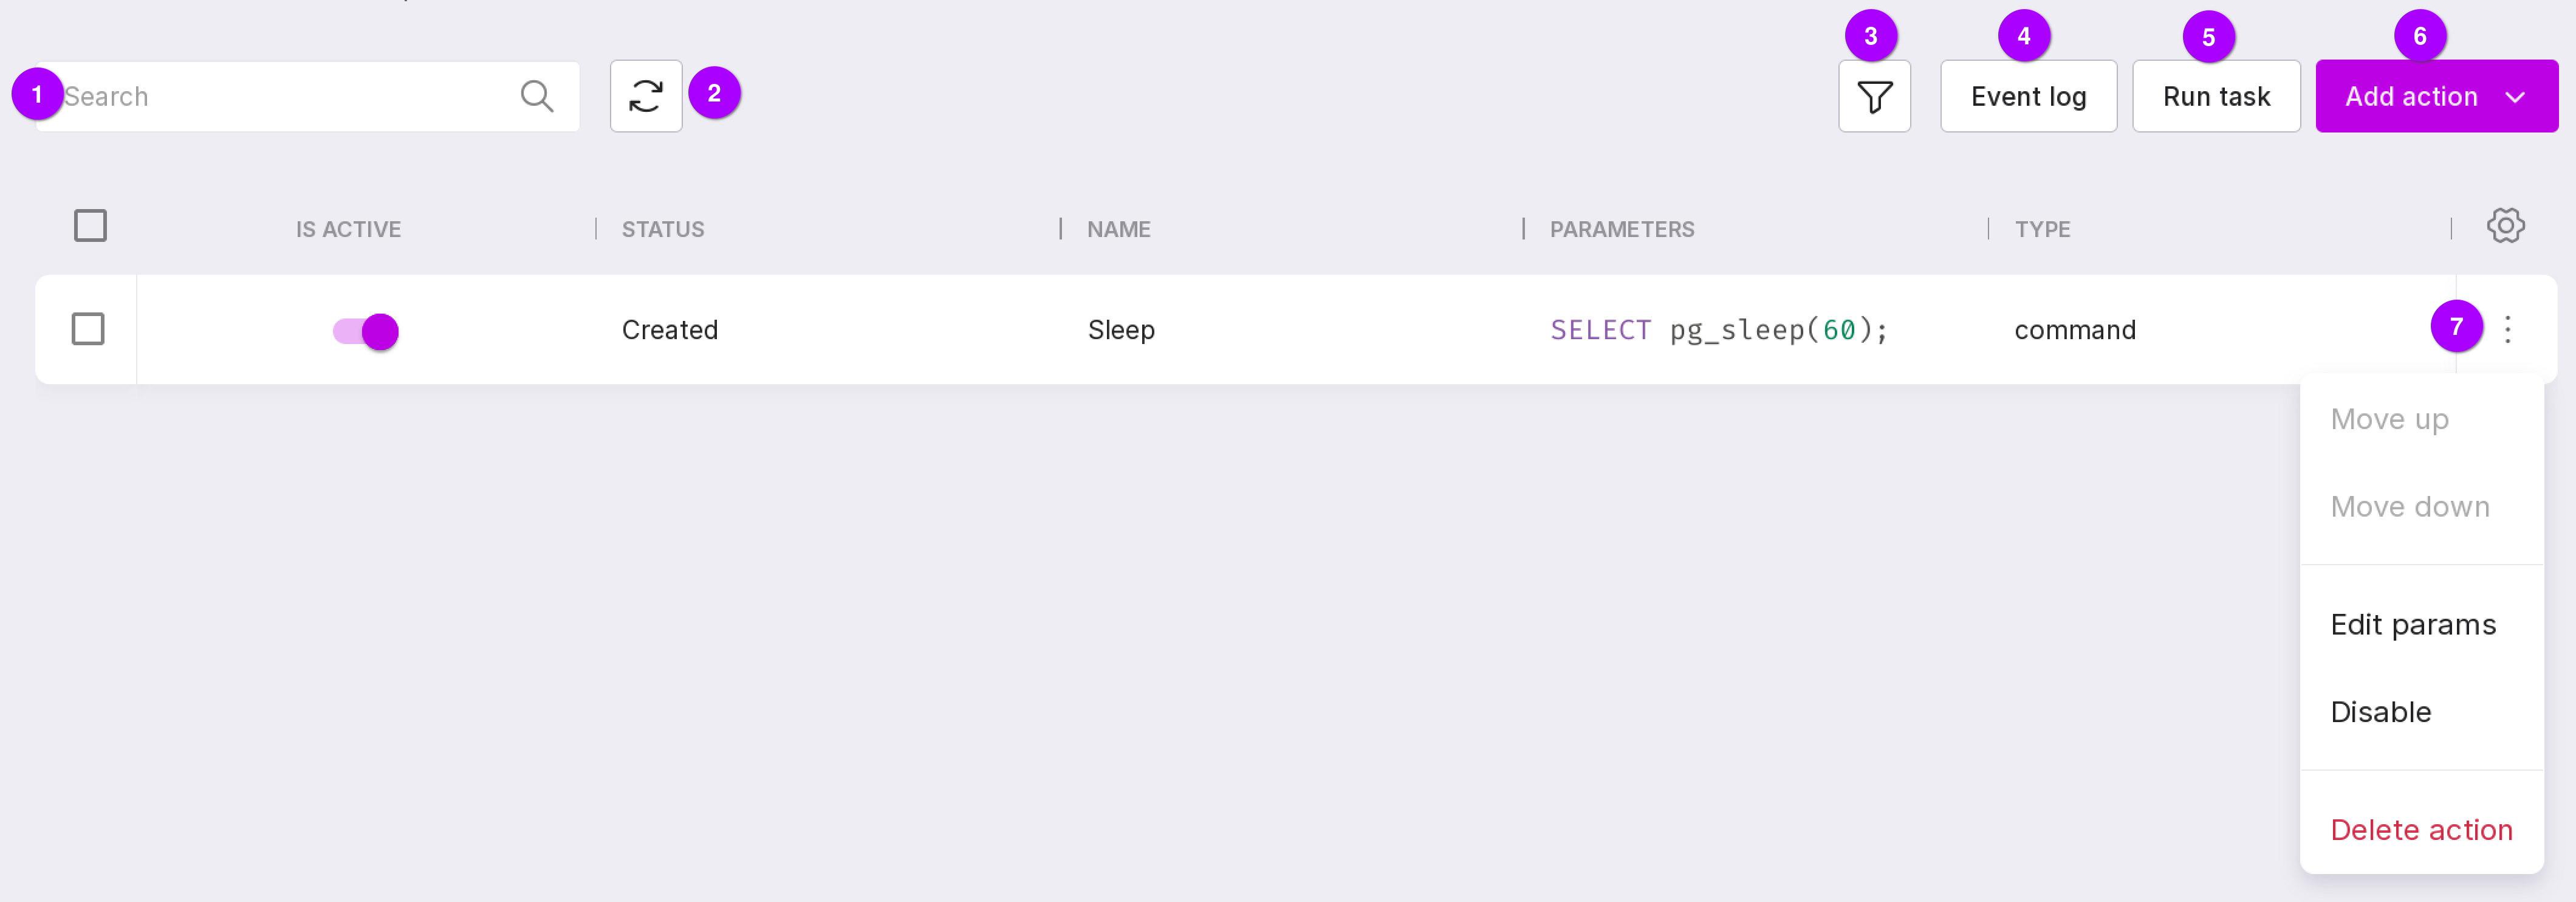2576x902 pixels.
Task: Click the refresh actions icon
Action: pos(646,96)
